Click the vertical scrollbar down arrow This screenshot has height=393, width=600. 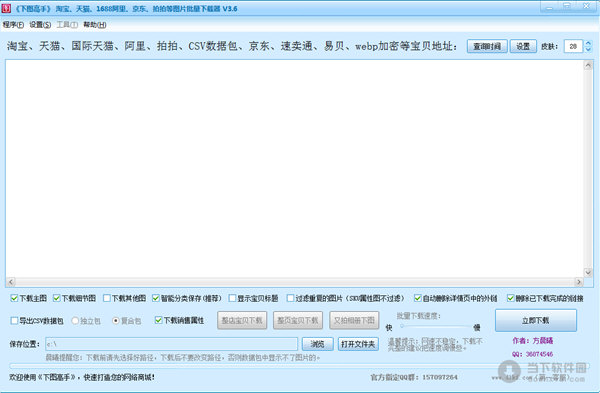tap(588, 272)
